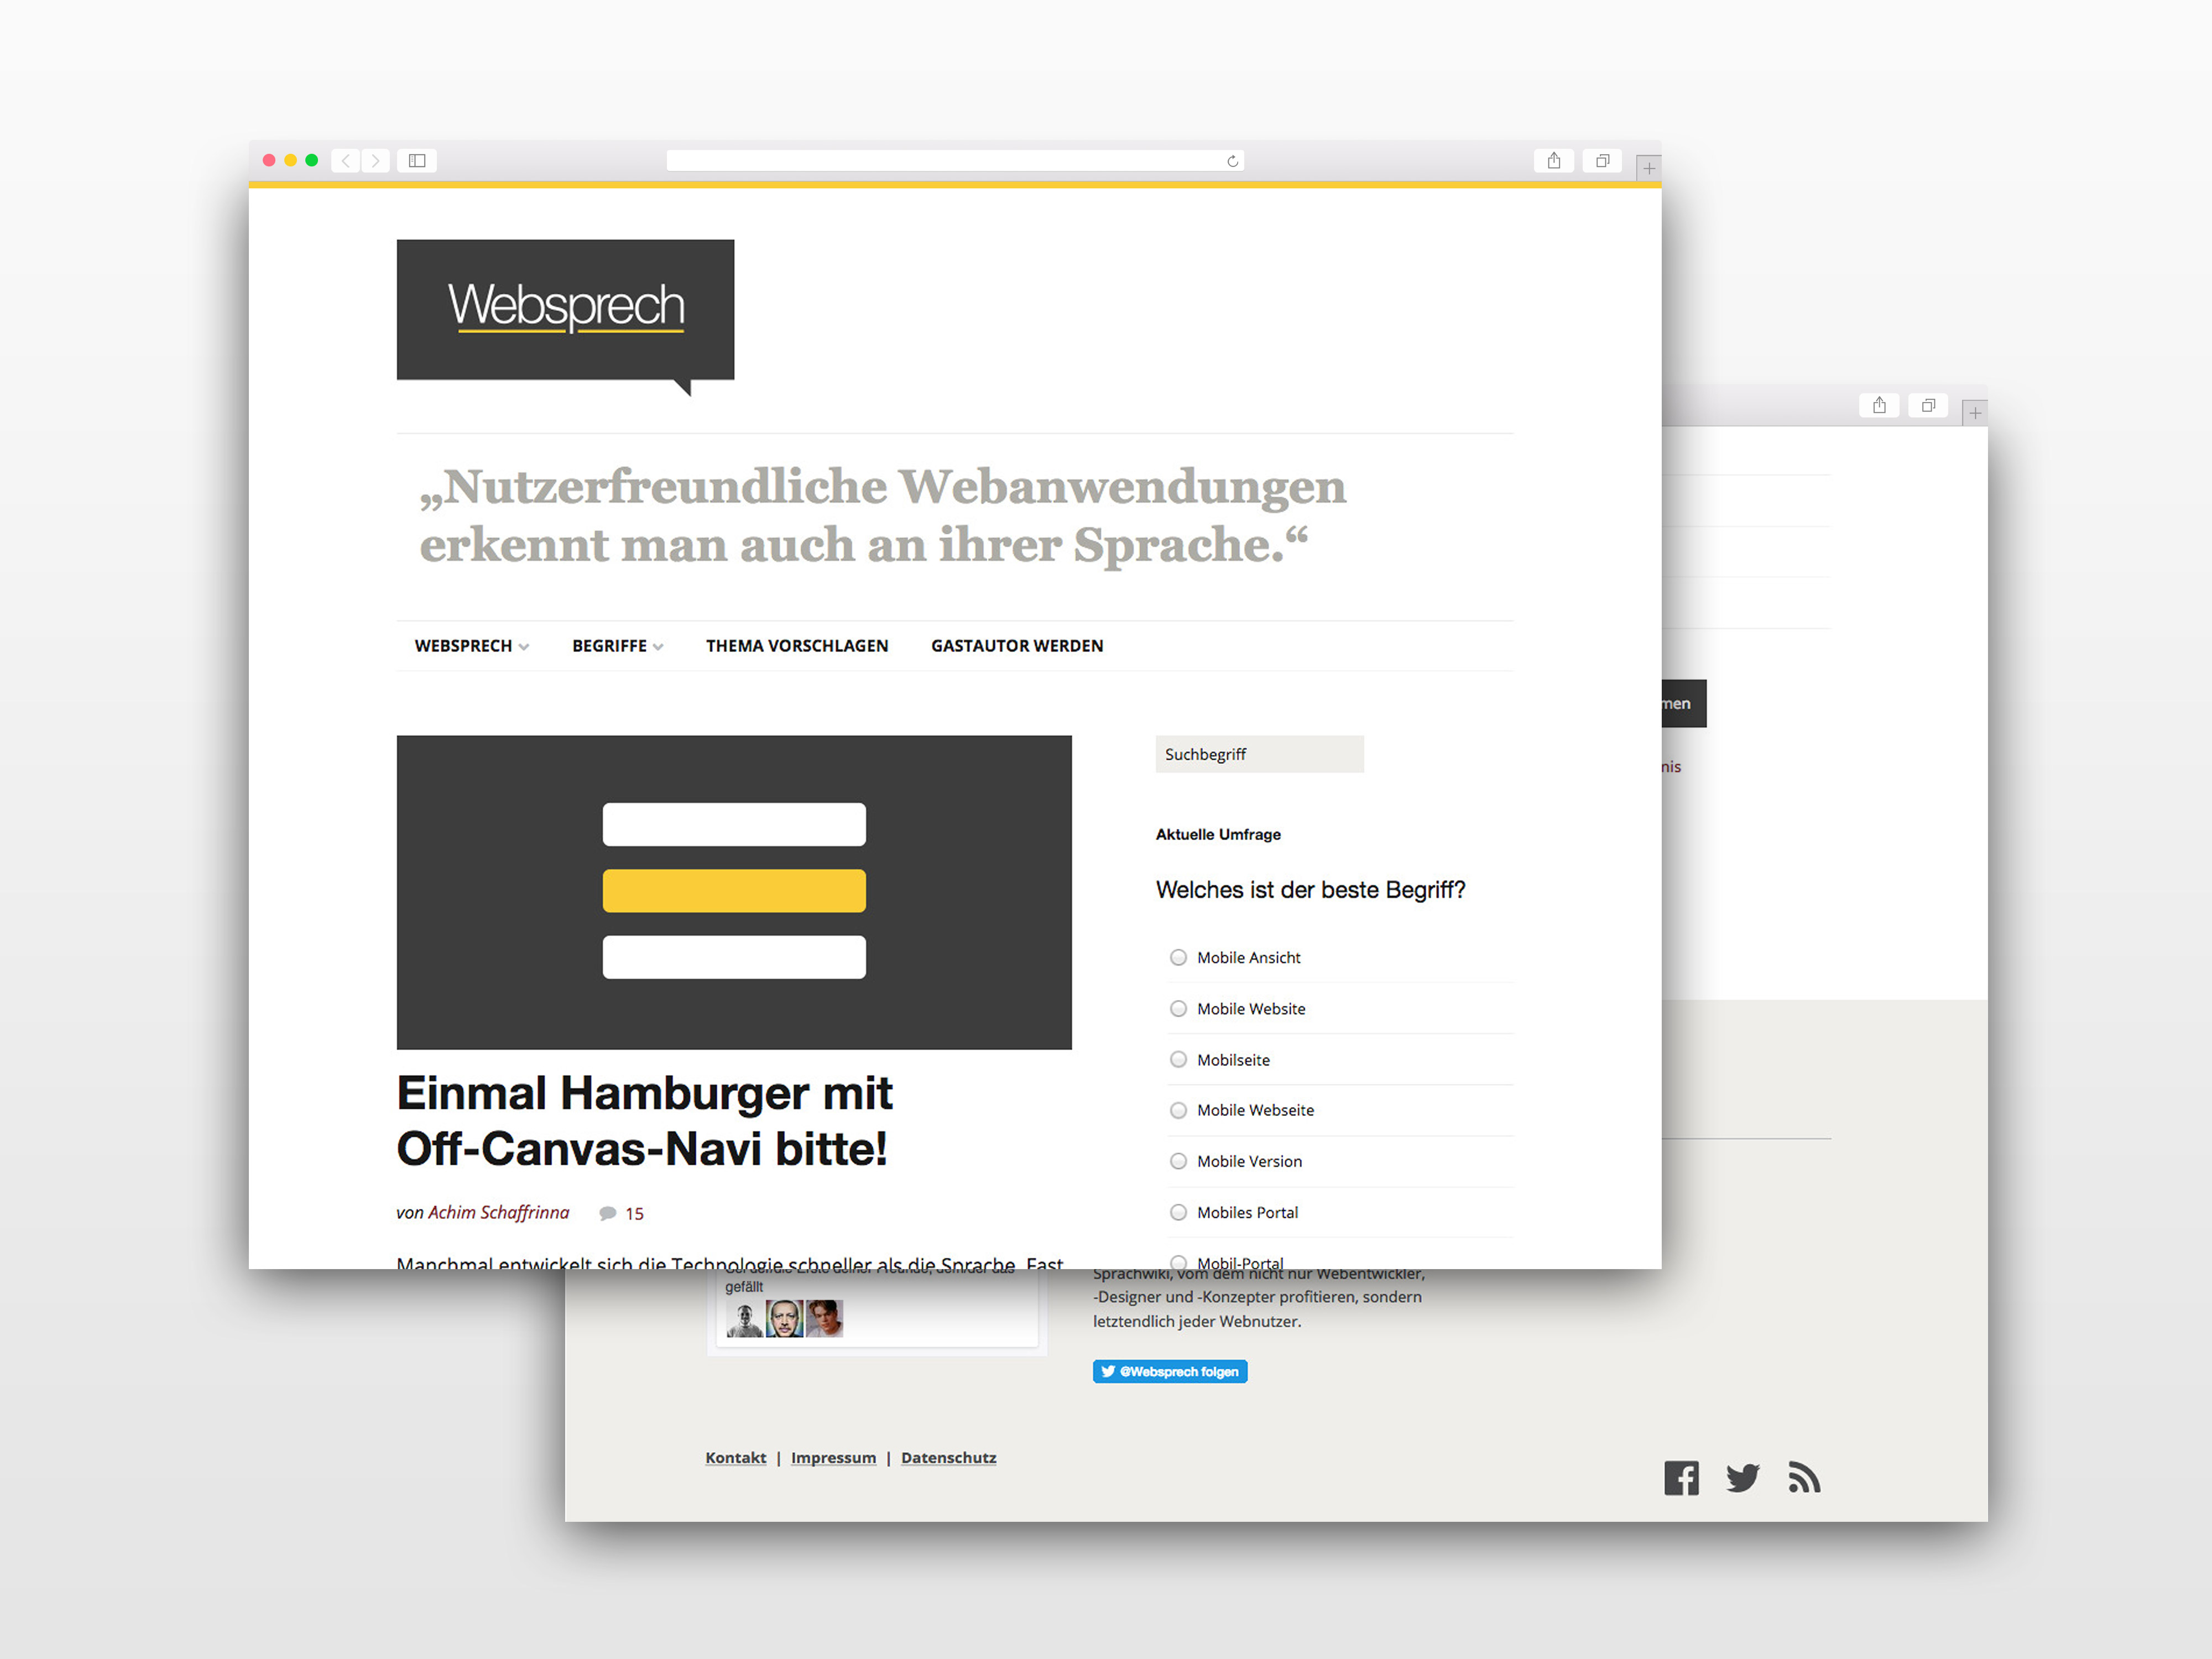
Task: Open the RSS feed icon in the footer
Action: coord(1804,1477)
